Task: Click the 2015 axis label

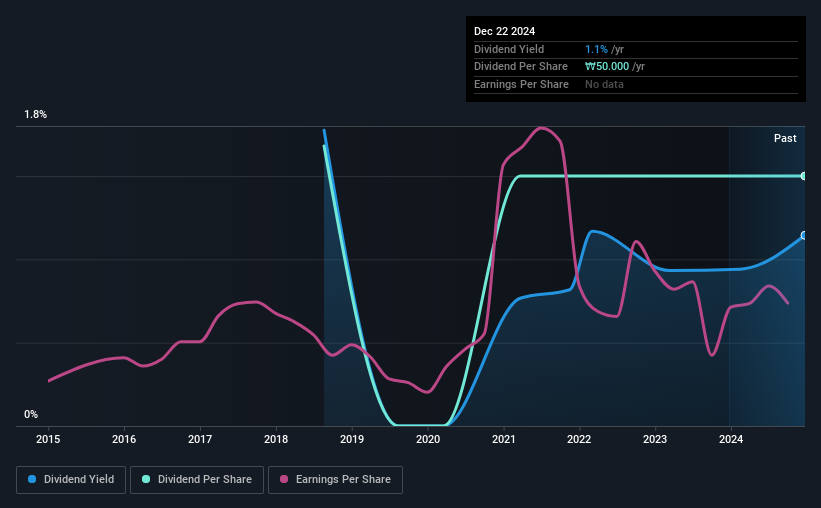Action: coord(48,439)
